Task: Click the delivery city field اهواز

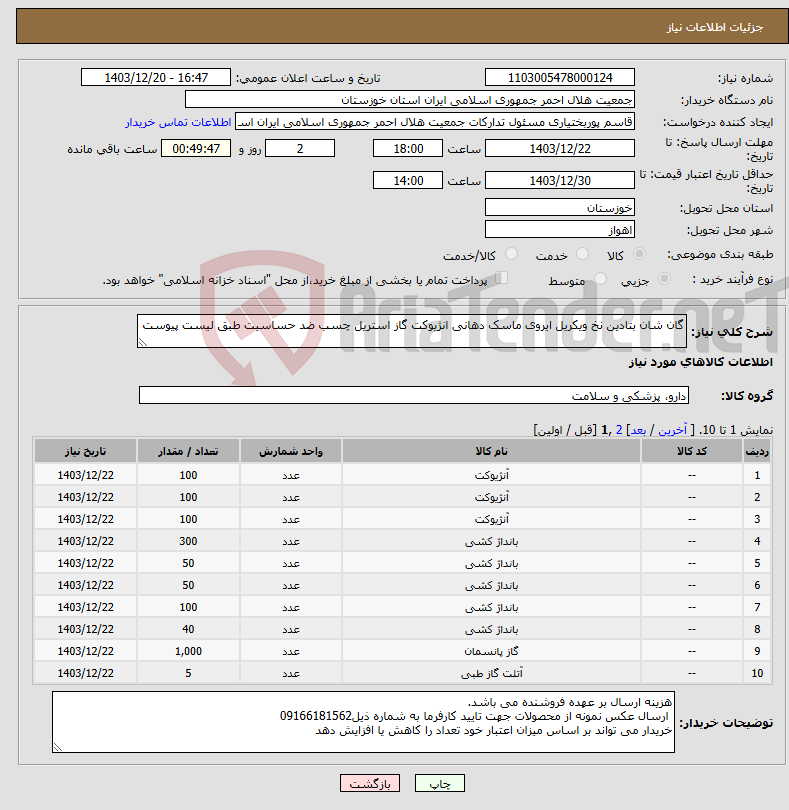Action: coord(560,229)
